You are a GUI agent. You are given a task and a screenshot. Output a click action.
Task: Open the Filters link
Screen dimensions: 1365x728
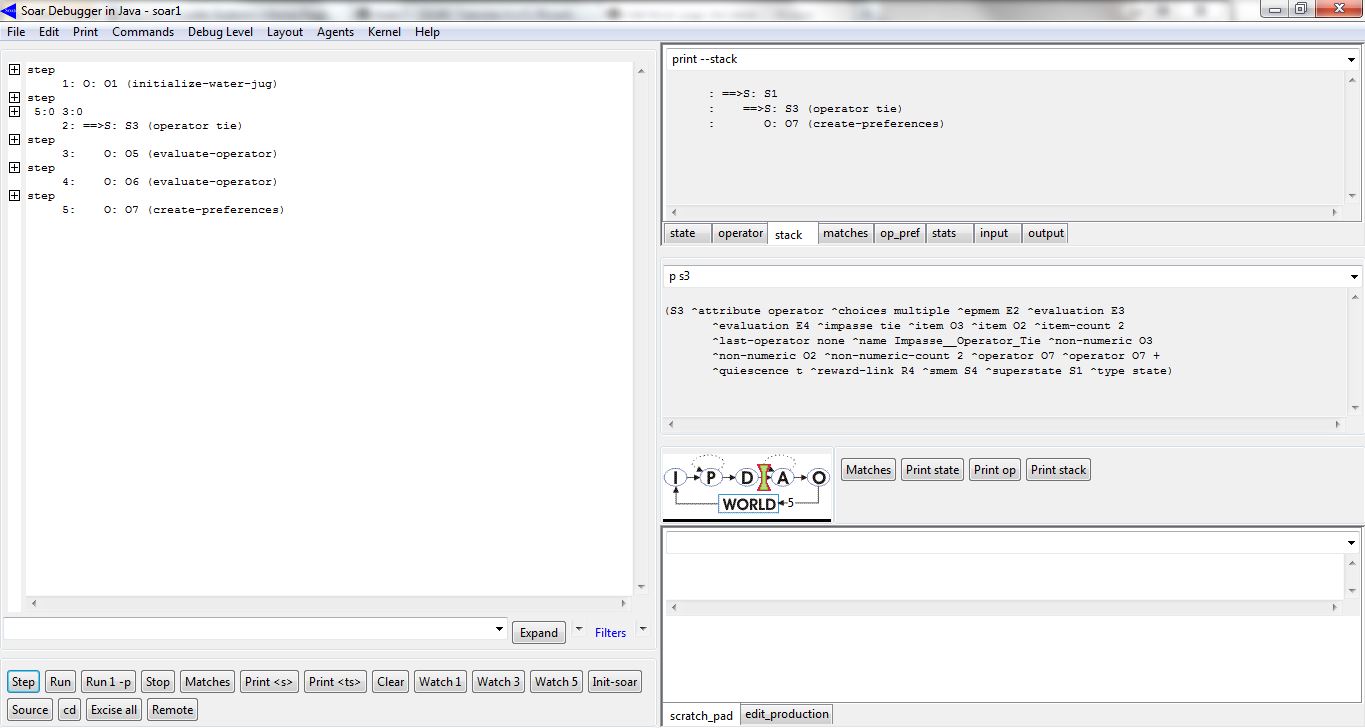tap(610, 632)
